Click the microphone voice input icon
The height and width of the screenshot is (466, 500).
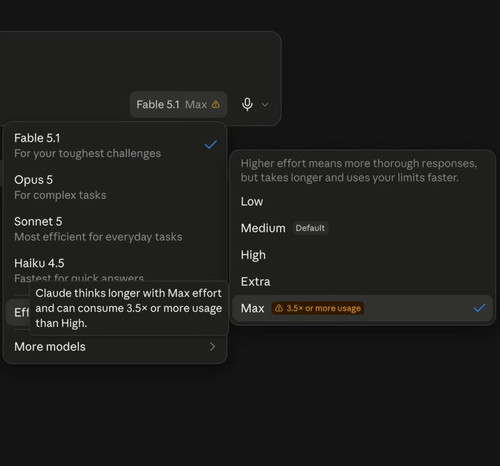tap(247, 104)
